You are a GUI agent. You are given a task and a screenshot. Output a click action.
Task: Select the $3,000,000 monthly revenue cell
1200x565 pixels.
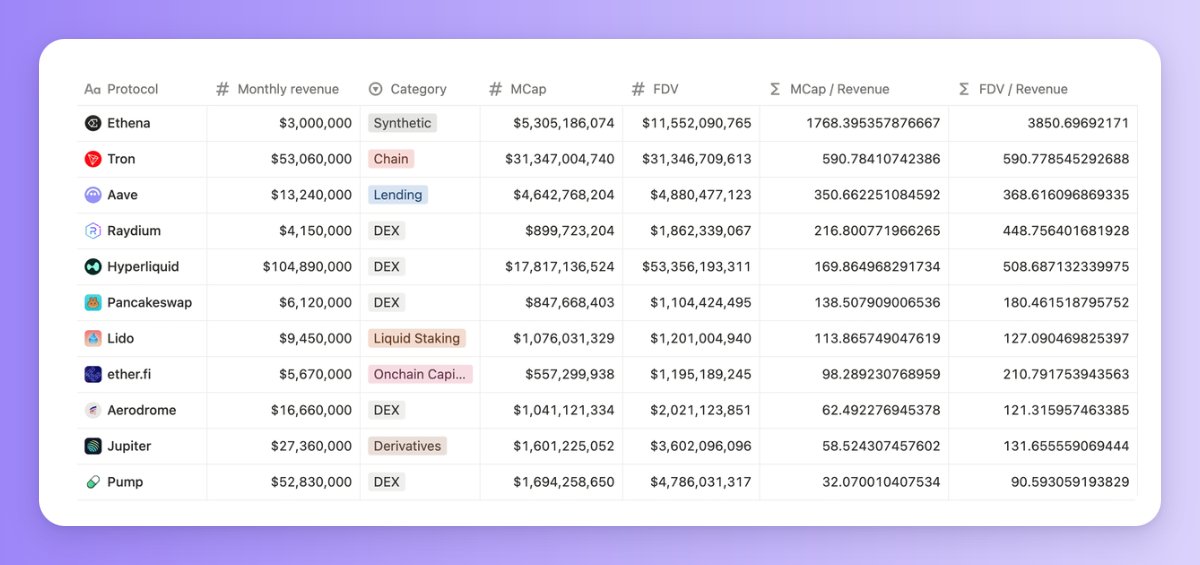[284, 123]
